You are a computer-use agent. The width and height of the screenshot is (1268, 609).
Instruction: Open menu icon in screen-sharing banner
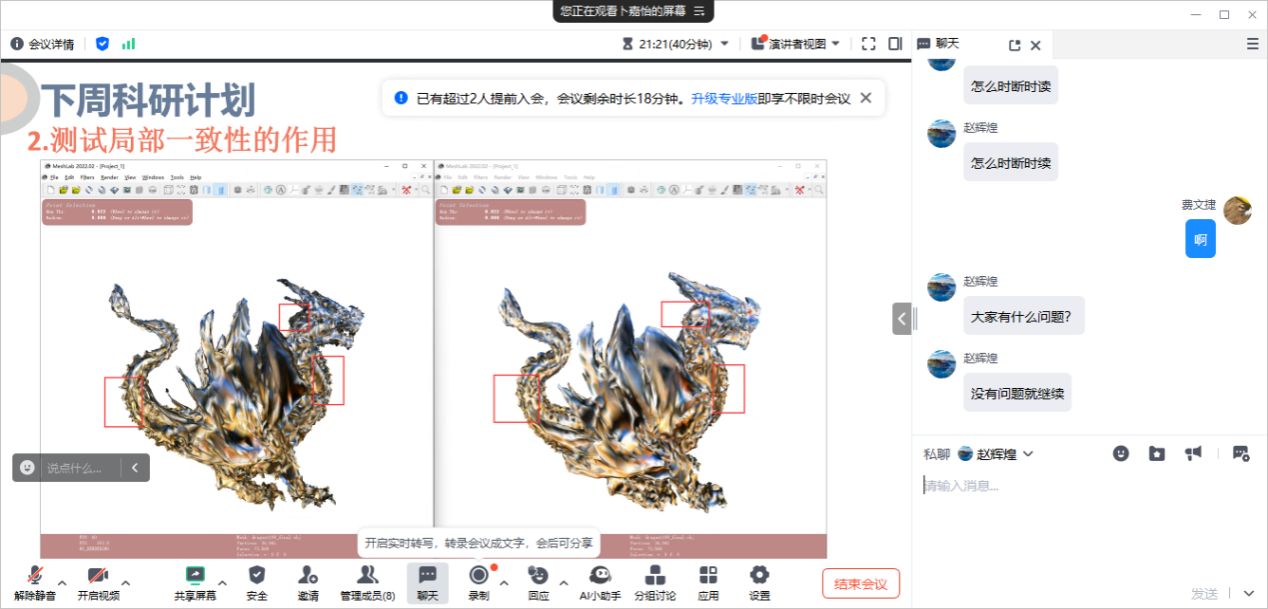click(x=699, y=11)
